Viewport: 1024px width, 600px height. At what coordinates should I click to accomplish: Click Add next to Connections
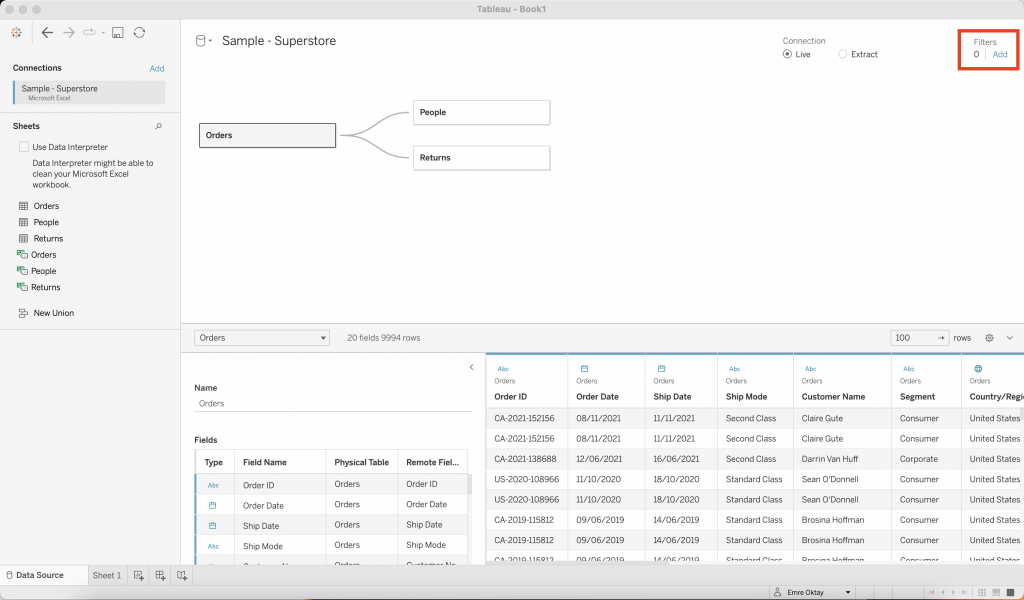(x=157, y=69)
